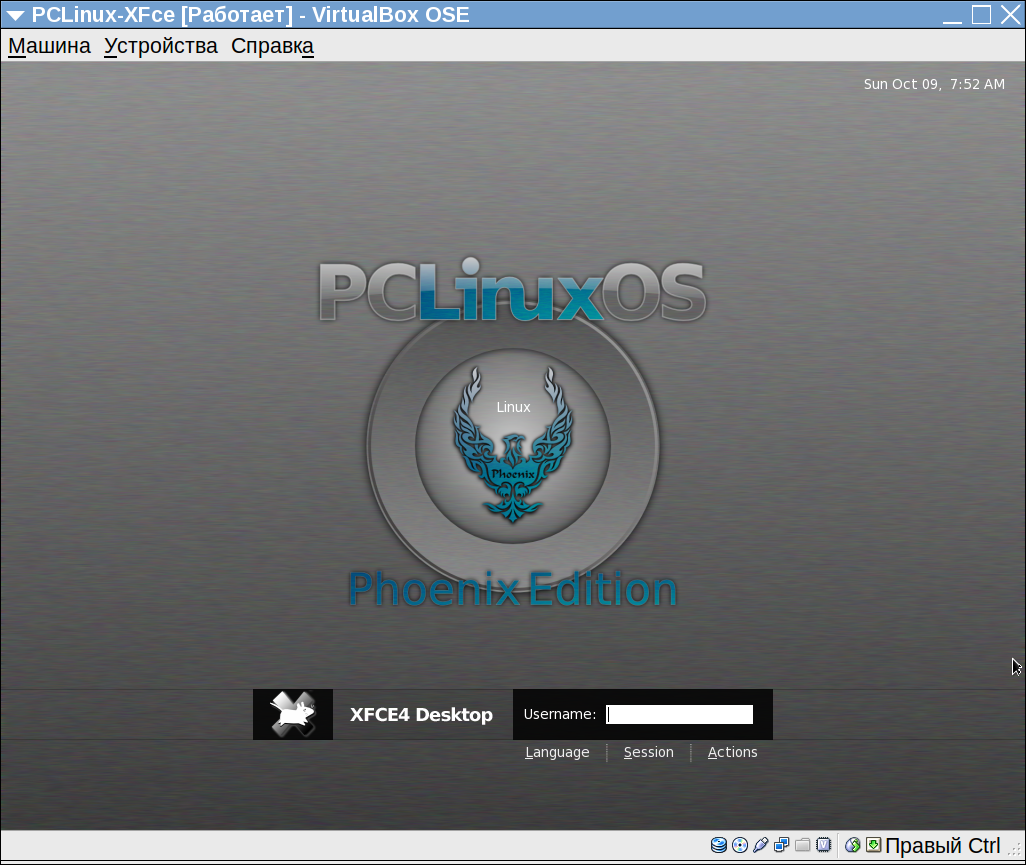Open the Справка menu
The width and height of the screenshot is (1026, 865).
click(x=272, y=46)
